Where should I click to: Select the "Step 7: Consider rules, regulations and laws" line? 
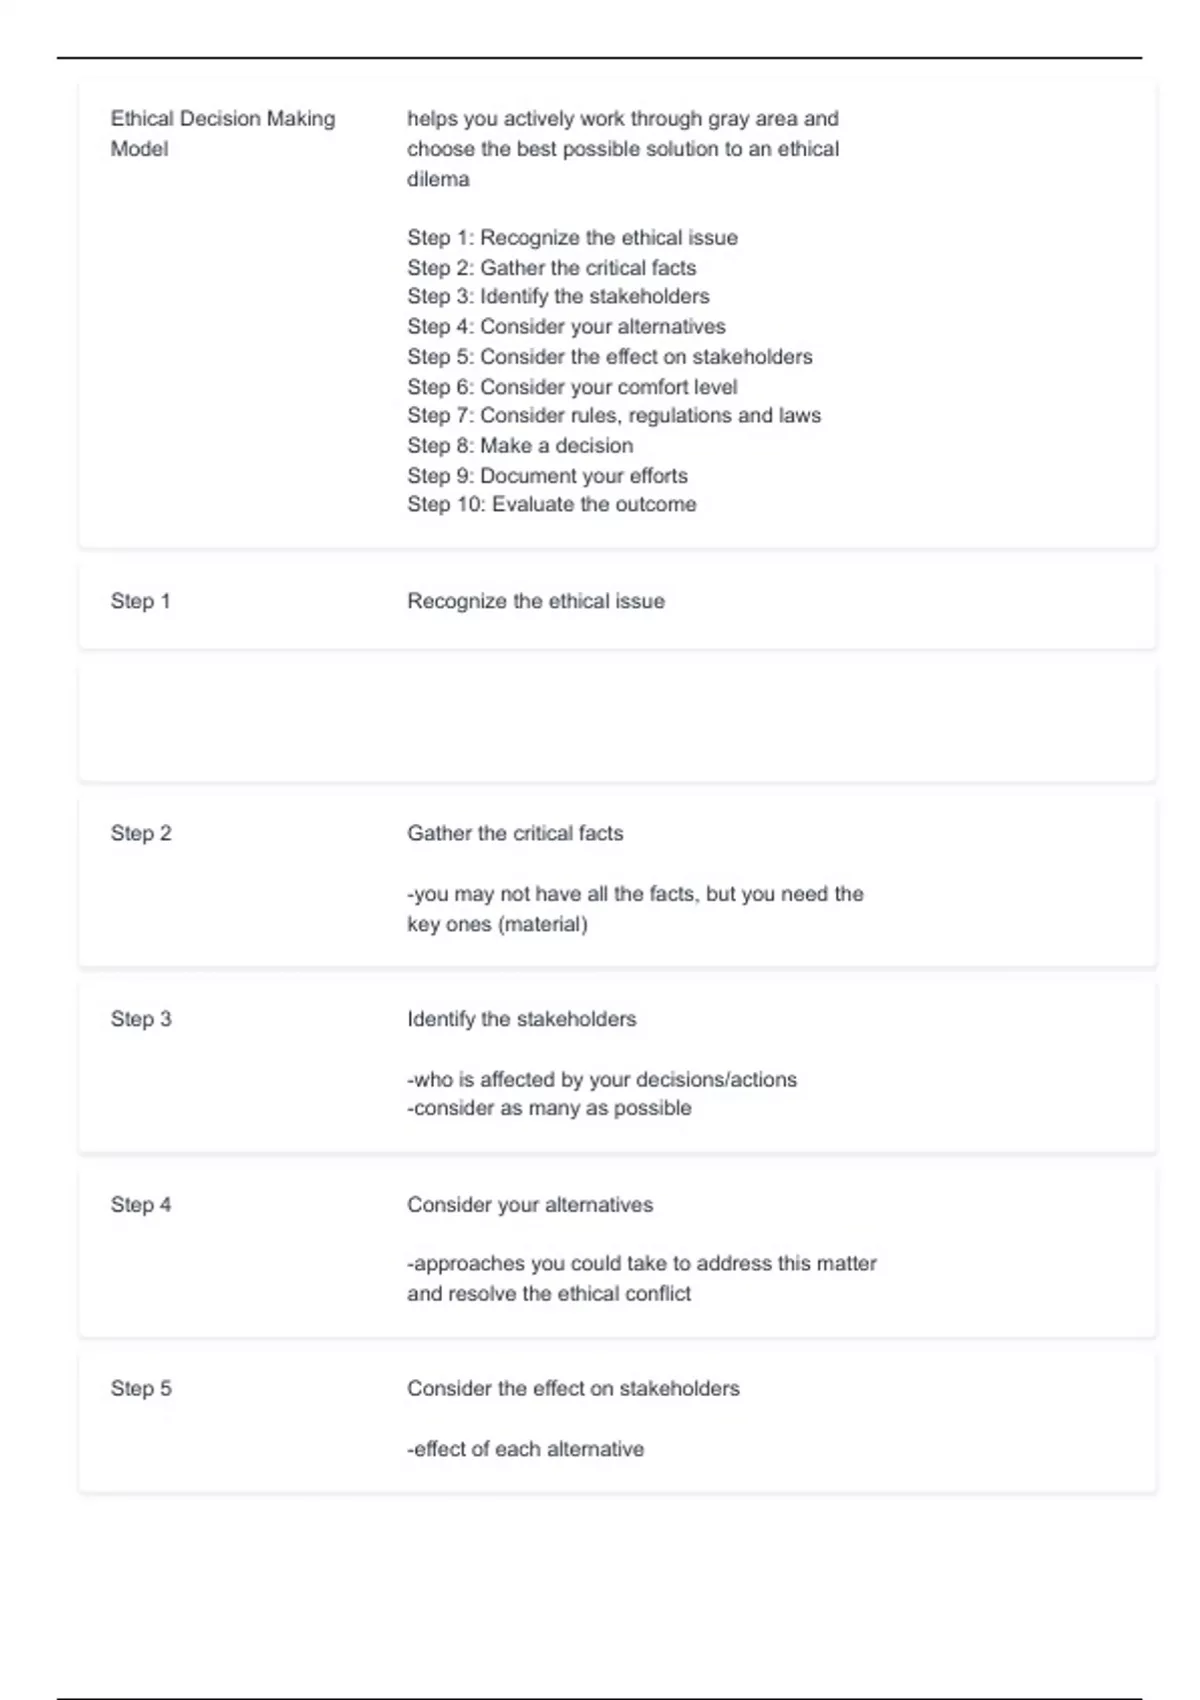tap(613, 416)
